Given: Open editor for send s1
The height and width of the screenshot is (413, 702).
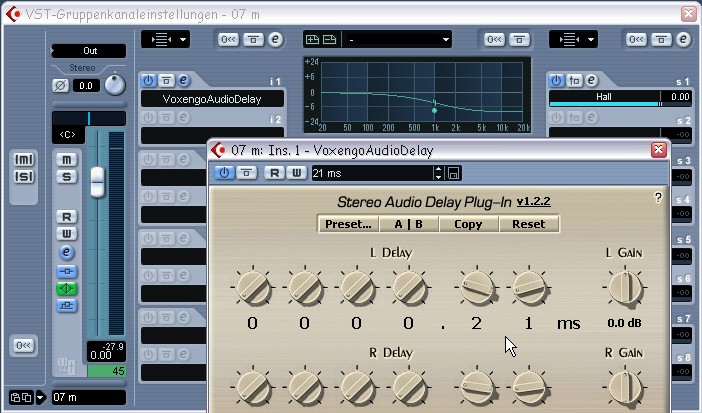Looking at the screenshot, I should tap(591, 81).
